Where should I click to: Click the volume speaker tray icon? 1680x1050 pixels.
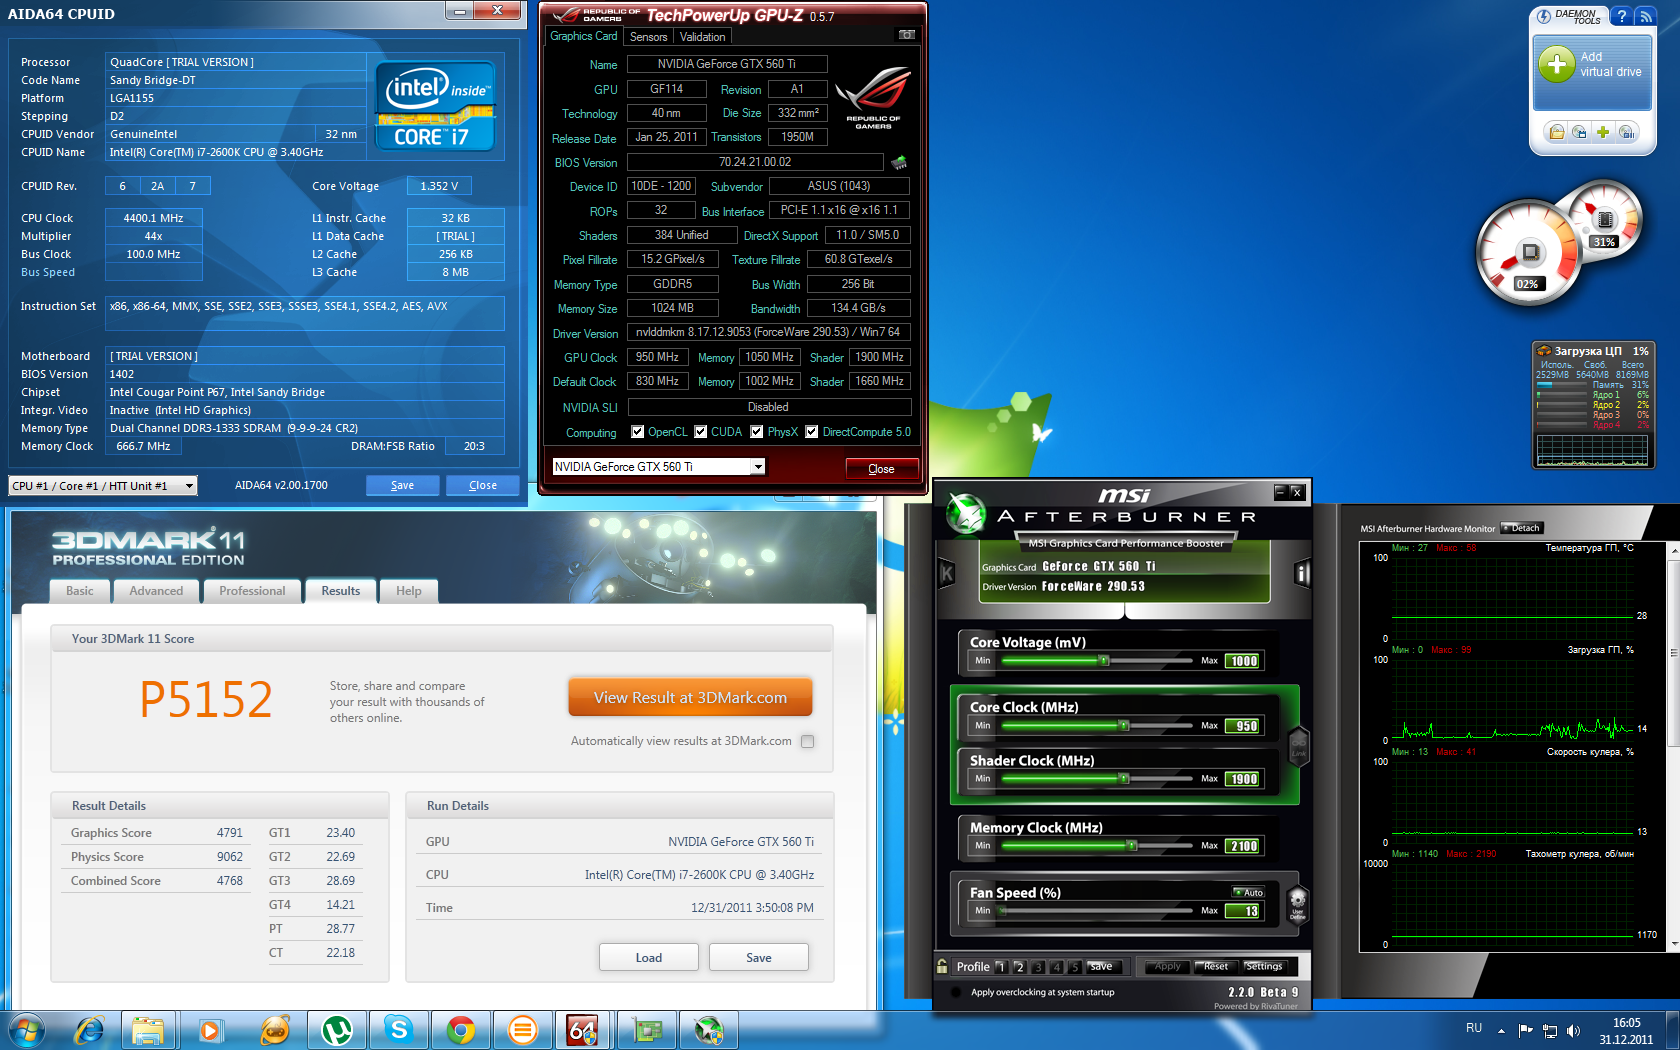[1574, 1031]
